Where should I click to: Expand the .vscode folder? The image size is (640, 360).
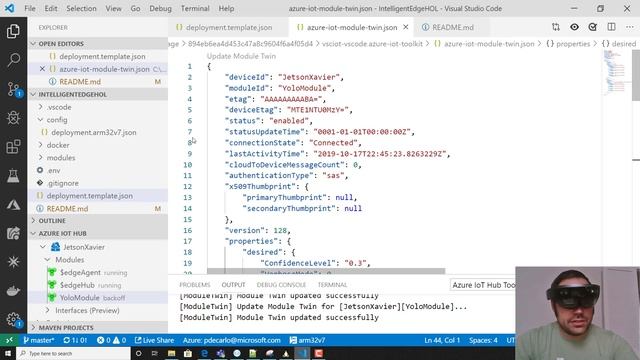98,107
